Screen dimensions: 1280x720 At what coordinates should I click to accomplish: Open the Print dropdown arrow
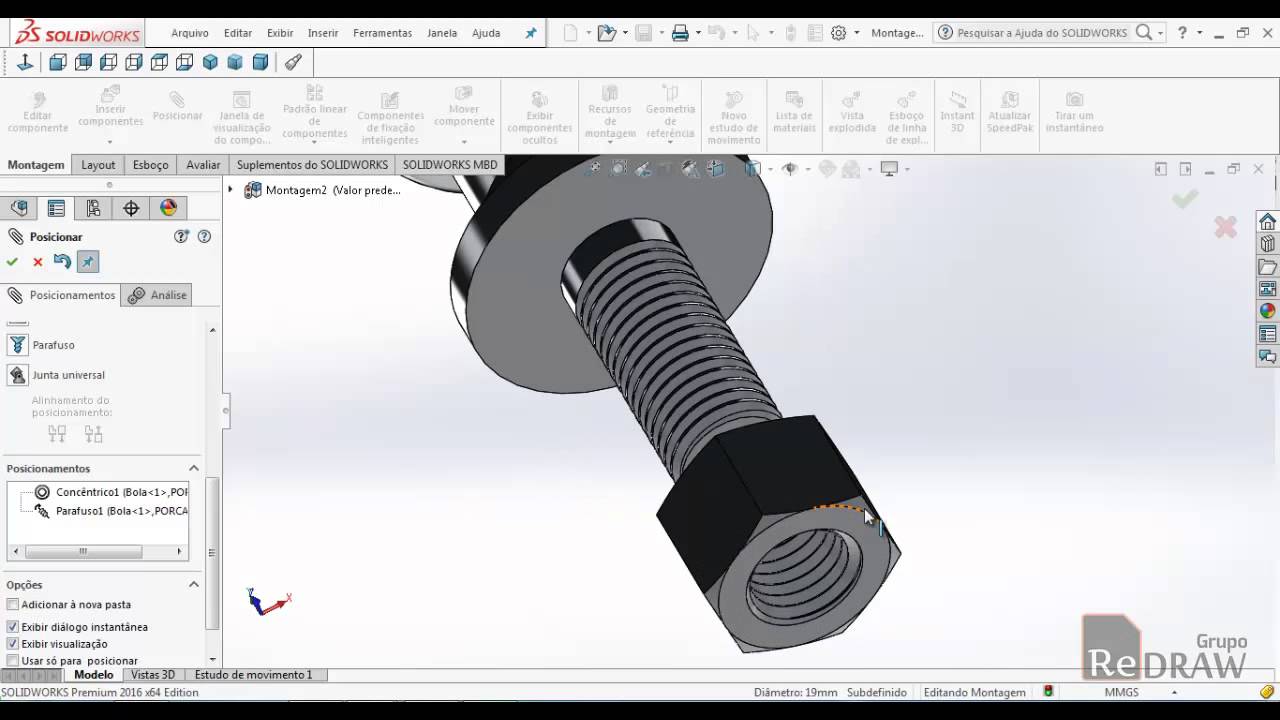(x=698, y=33)
